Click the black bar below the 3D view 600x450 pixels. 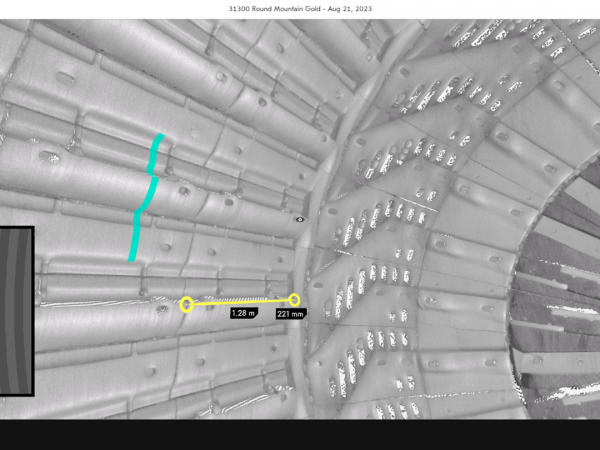(x=300, y=434)
